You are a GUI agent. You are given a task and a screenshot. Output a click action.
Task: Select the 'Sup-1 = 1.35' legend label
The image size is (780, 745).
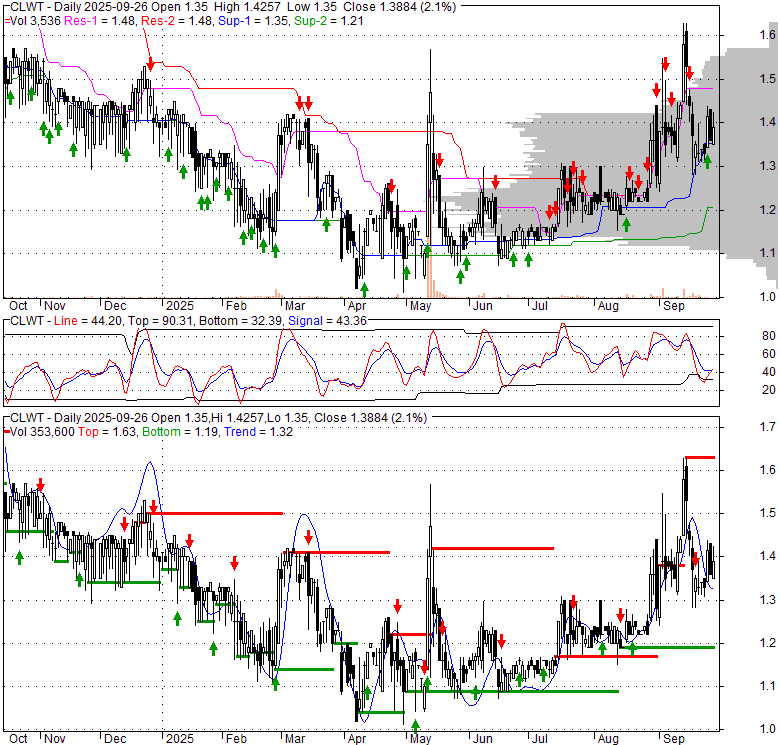tap(253, 21)
